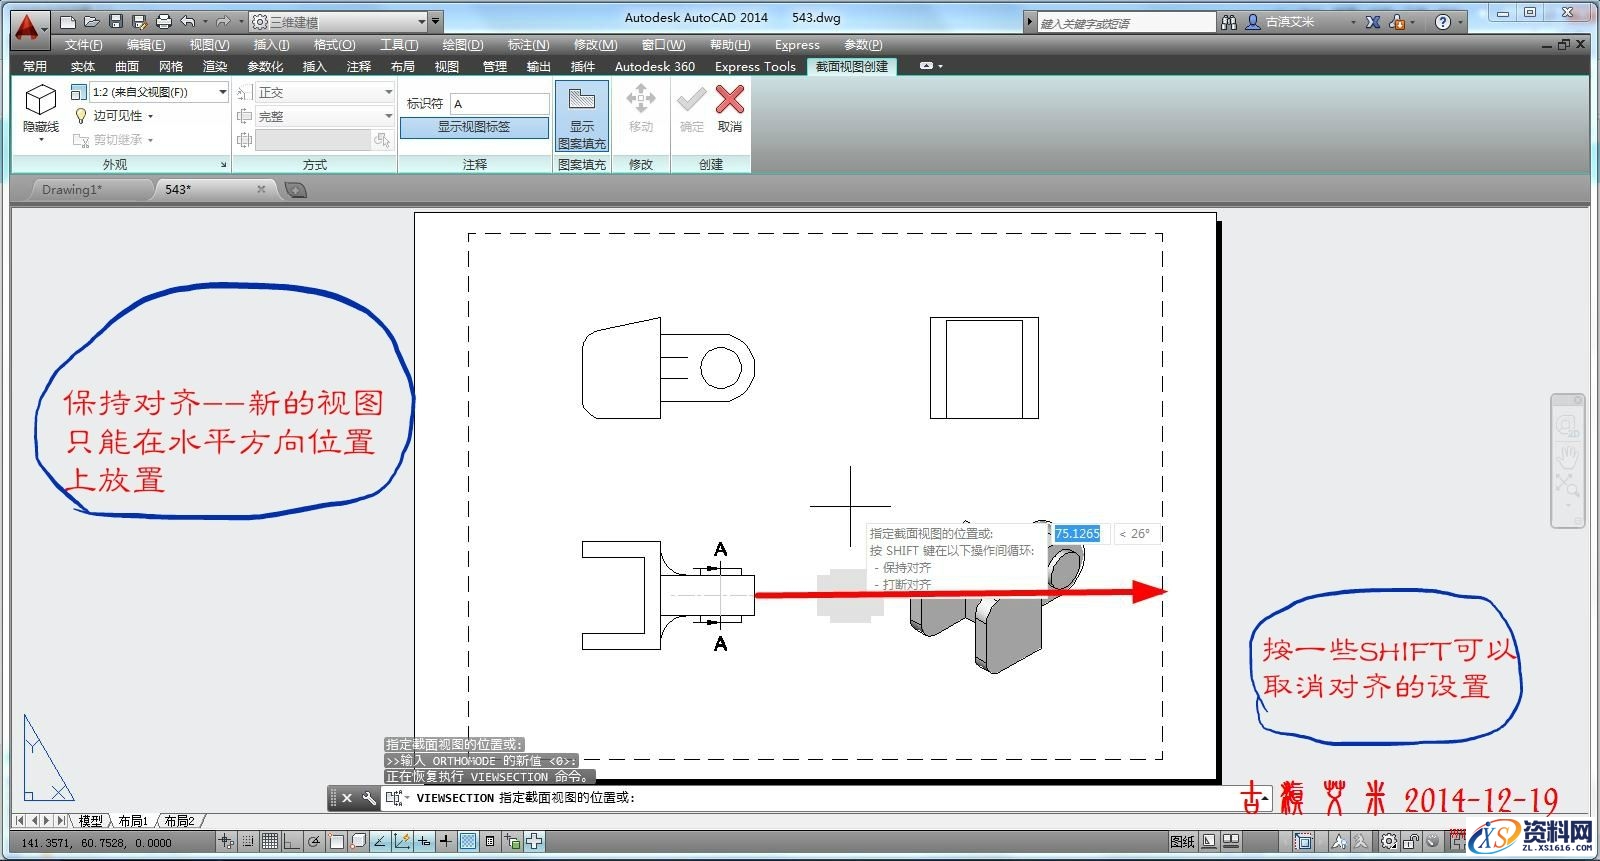
Task: Expand the workspace dropdown 三维建模
Action: (x=421, y=21)
